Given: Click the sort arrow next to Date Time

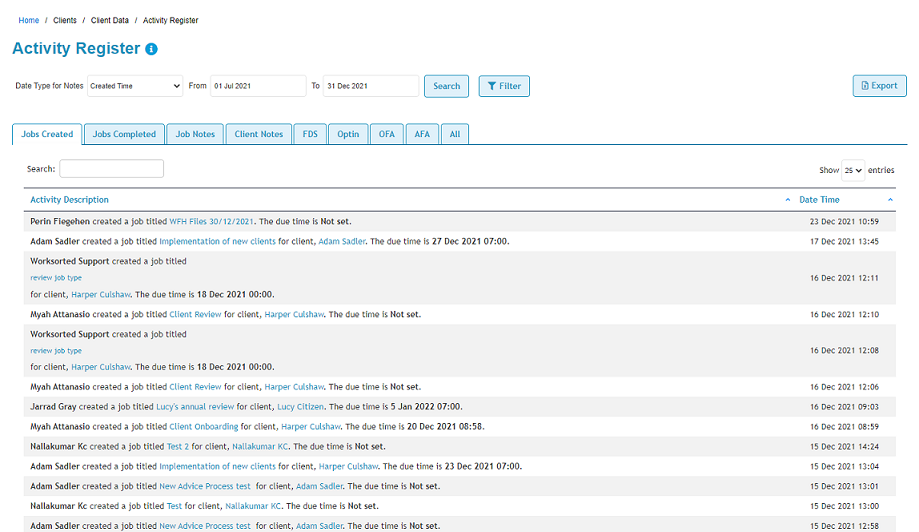Looking at the screenshot, I should tap(890, 200).
